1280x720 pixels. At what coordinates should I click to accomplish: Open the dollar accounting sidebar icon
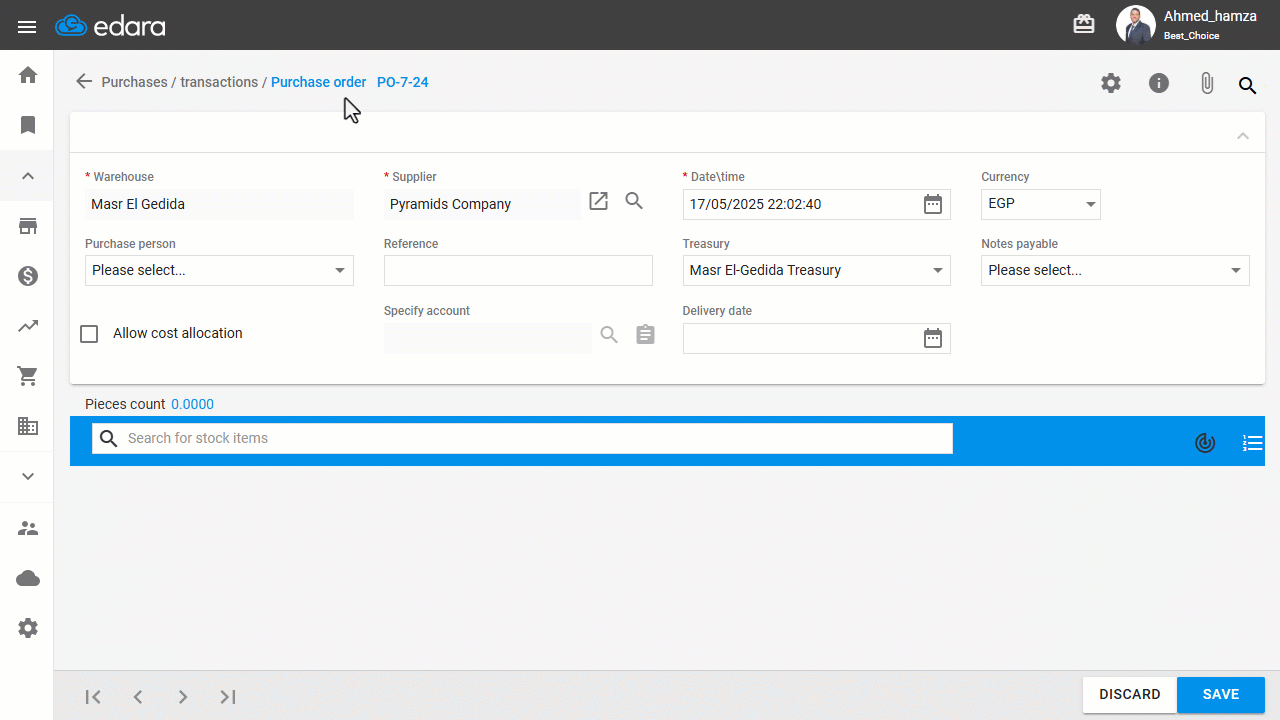click(28, 276)
